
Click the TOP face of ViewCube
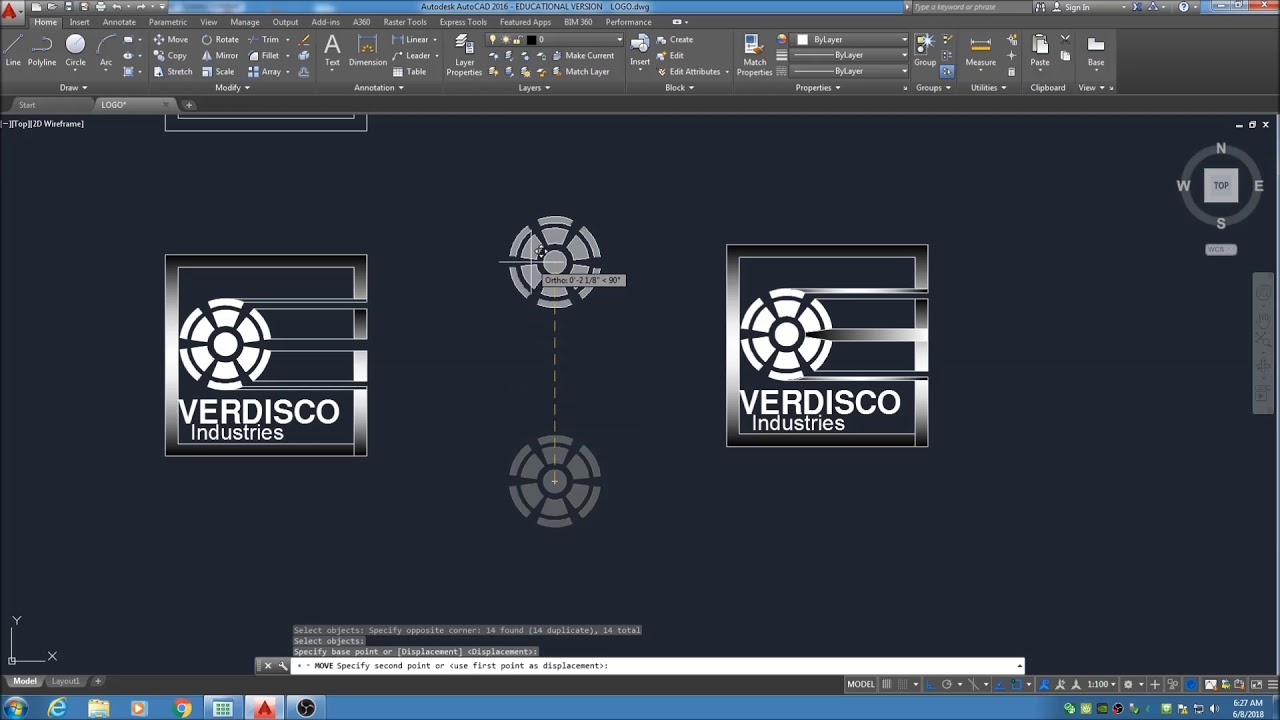pyautogui.click(x=1221, y=185)
